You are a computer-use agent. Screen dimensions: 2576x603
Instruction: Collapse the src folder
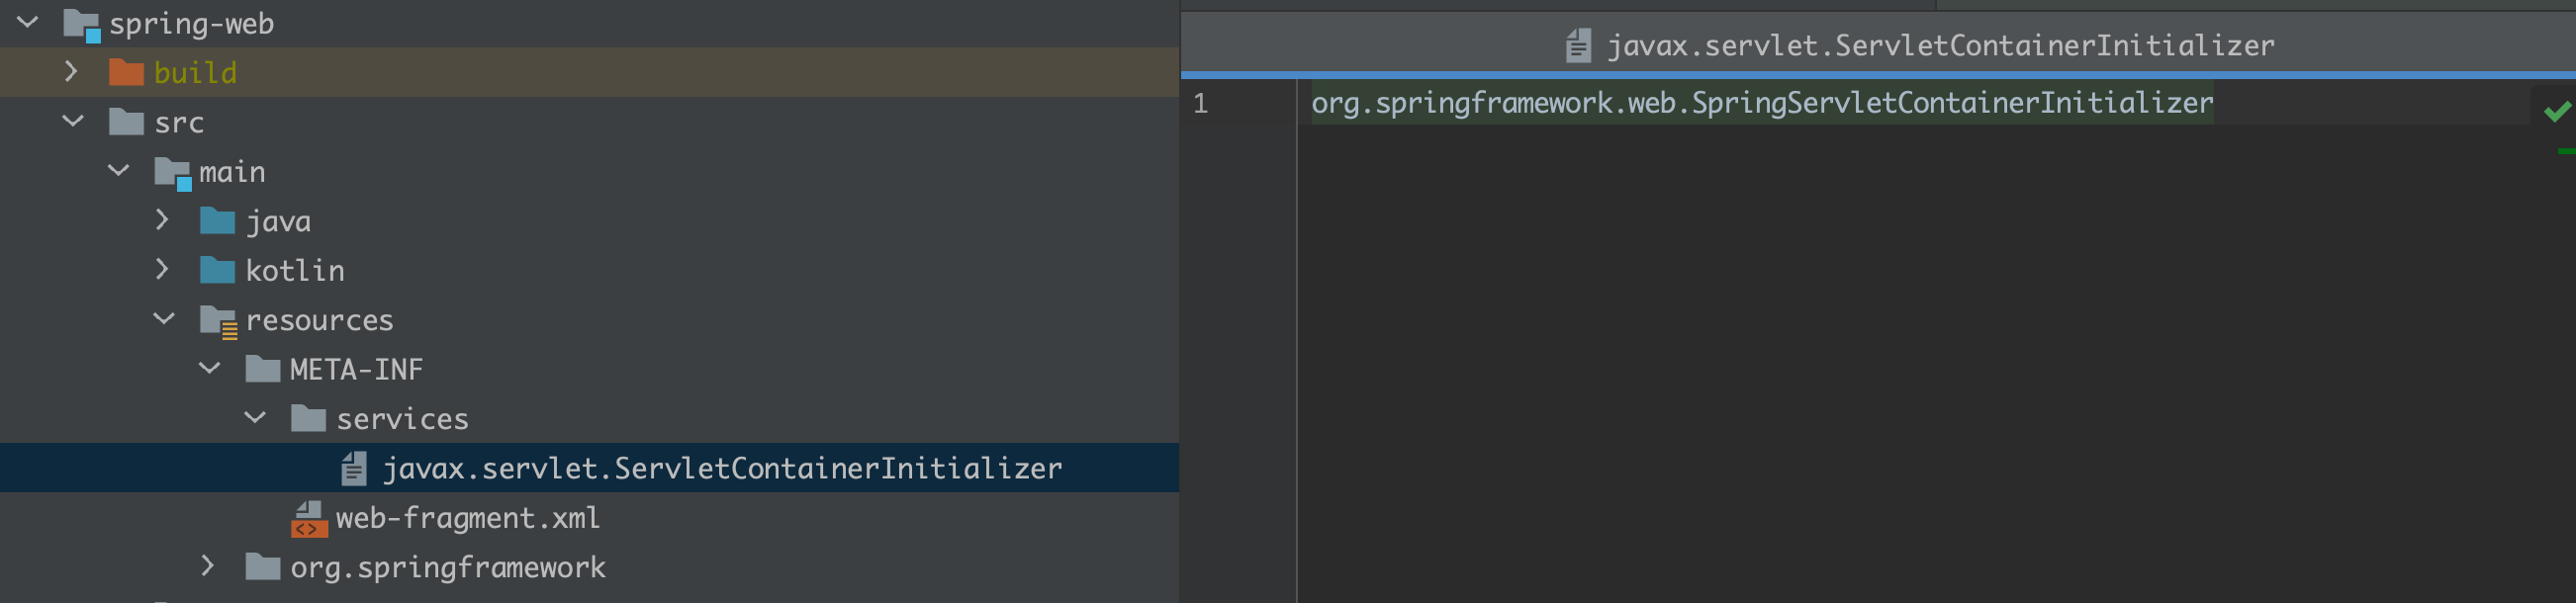(73, 121)
